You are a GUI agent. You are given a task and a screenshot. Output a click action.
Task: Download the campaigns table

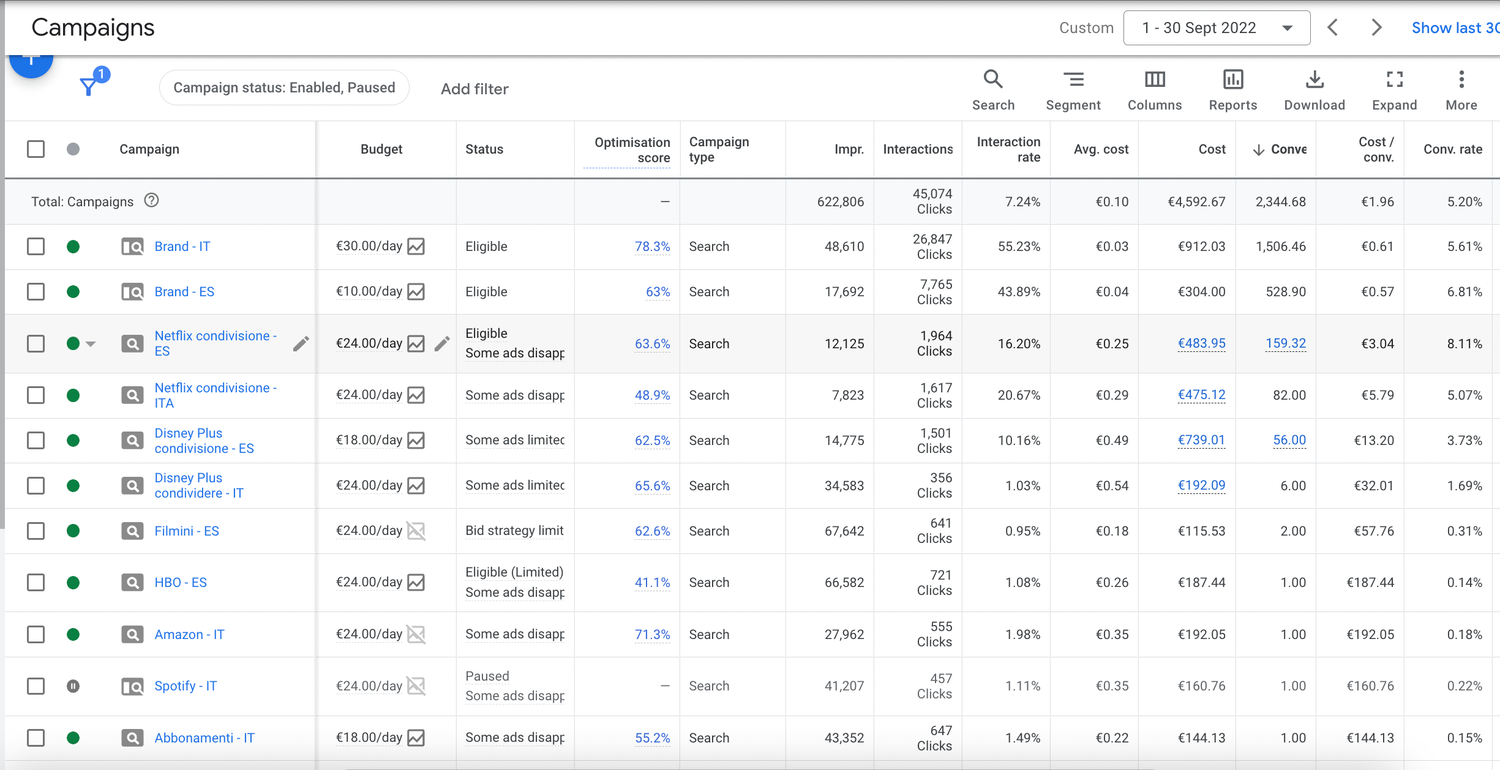(1314, 89)
